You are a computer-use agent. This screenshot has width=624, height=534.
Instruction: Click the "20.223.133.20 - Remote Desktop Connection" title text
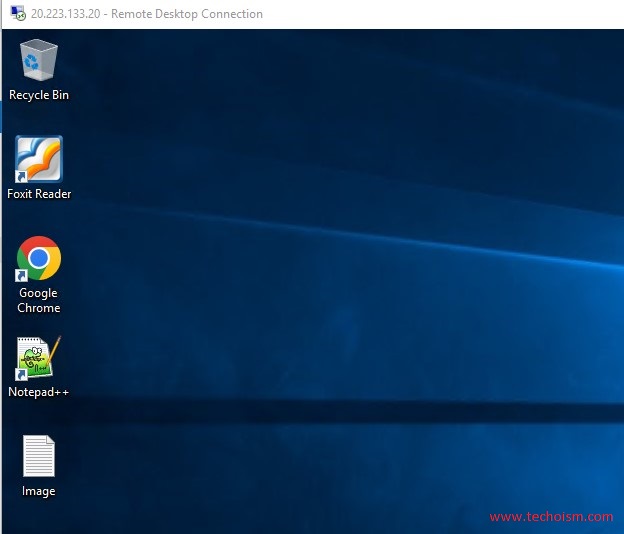147,14
